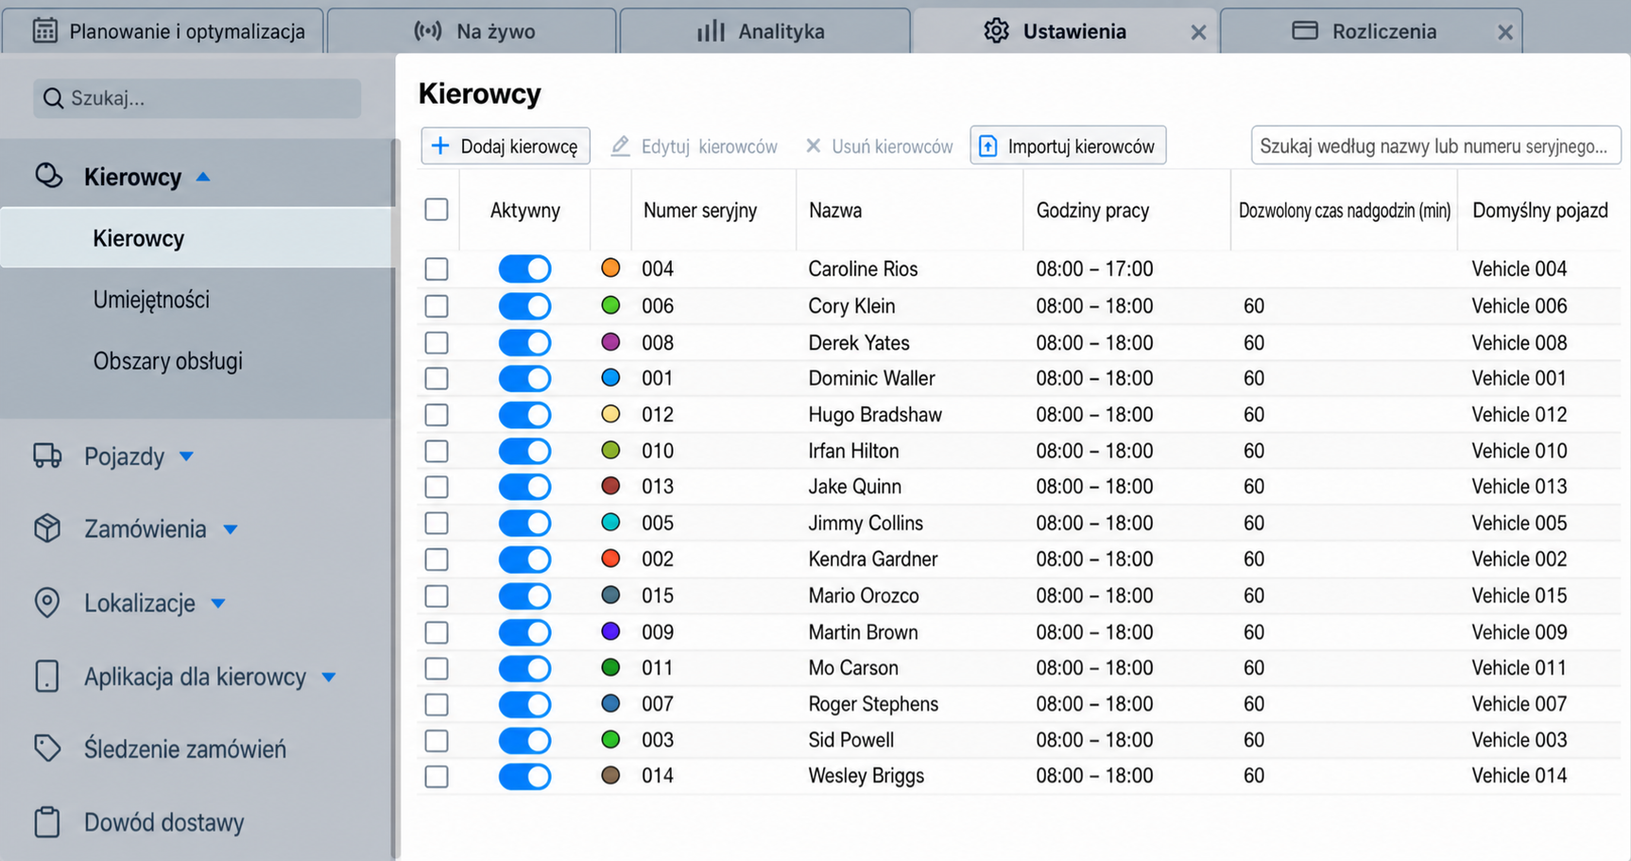
Task: Close the Rozliczenia tab
Action: (x=1505, y=32)
